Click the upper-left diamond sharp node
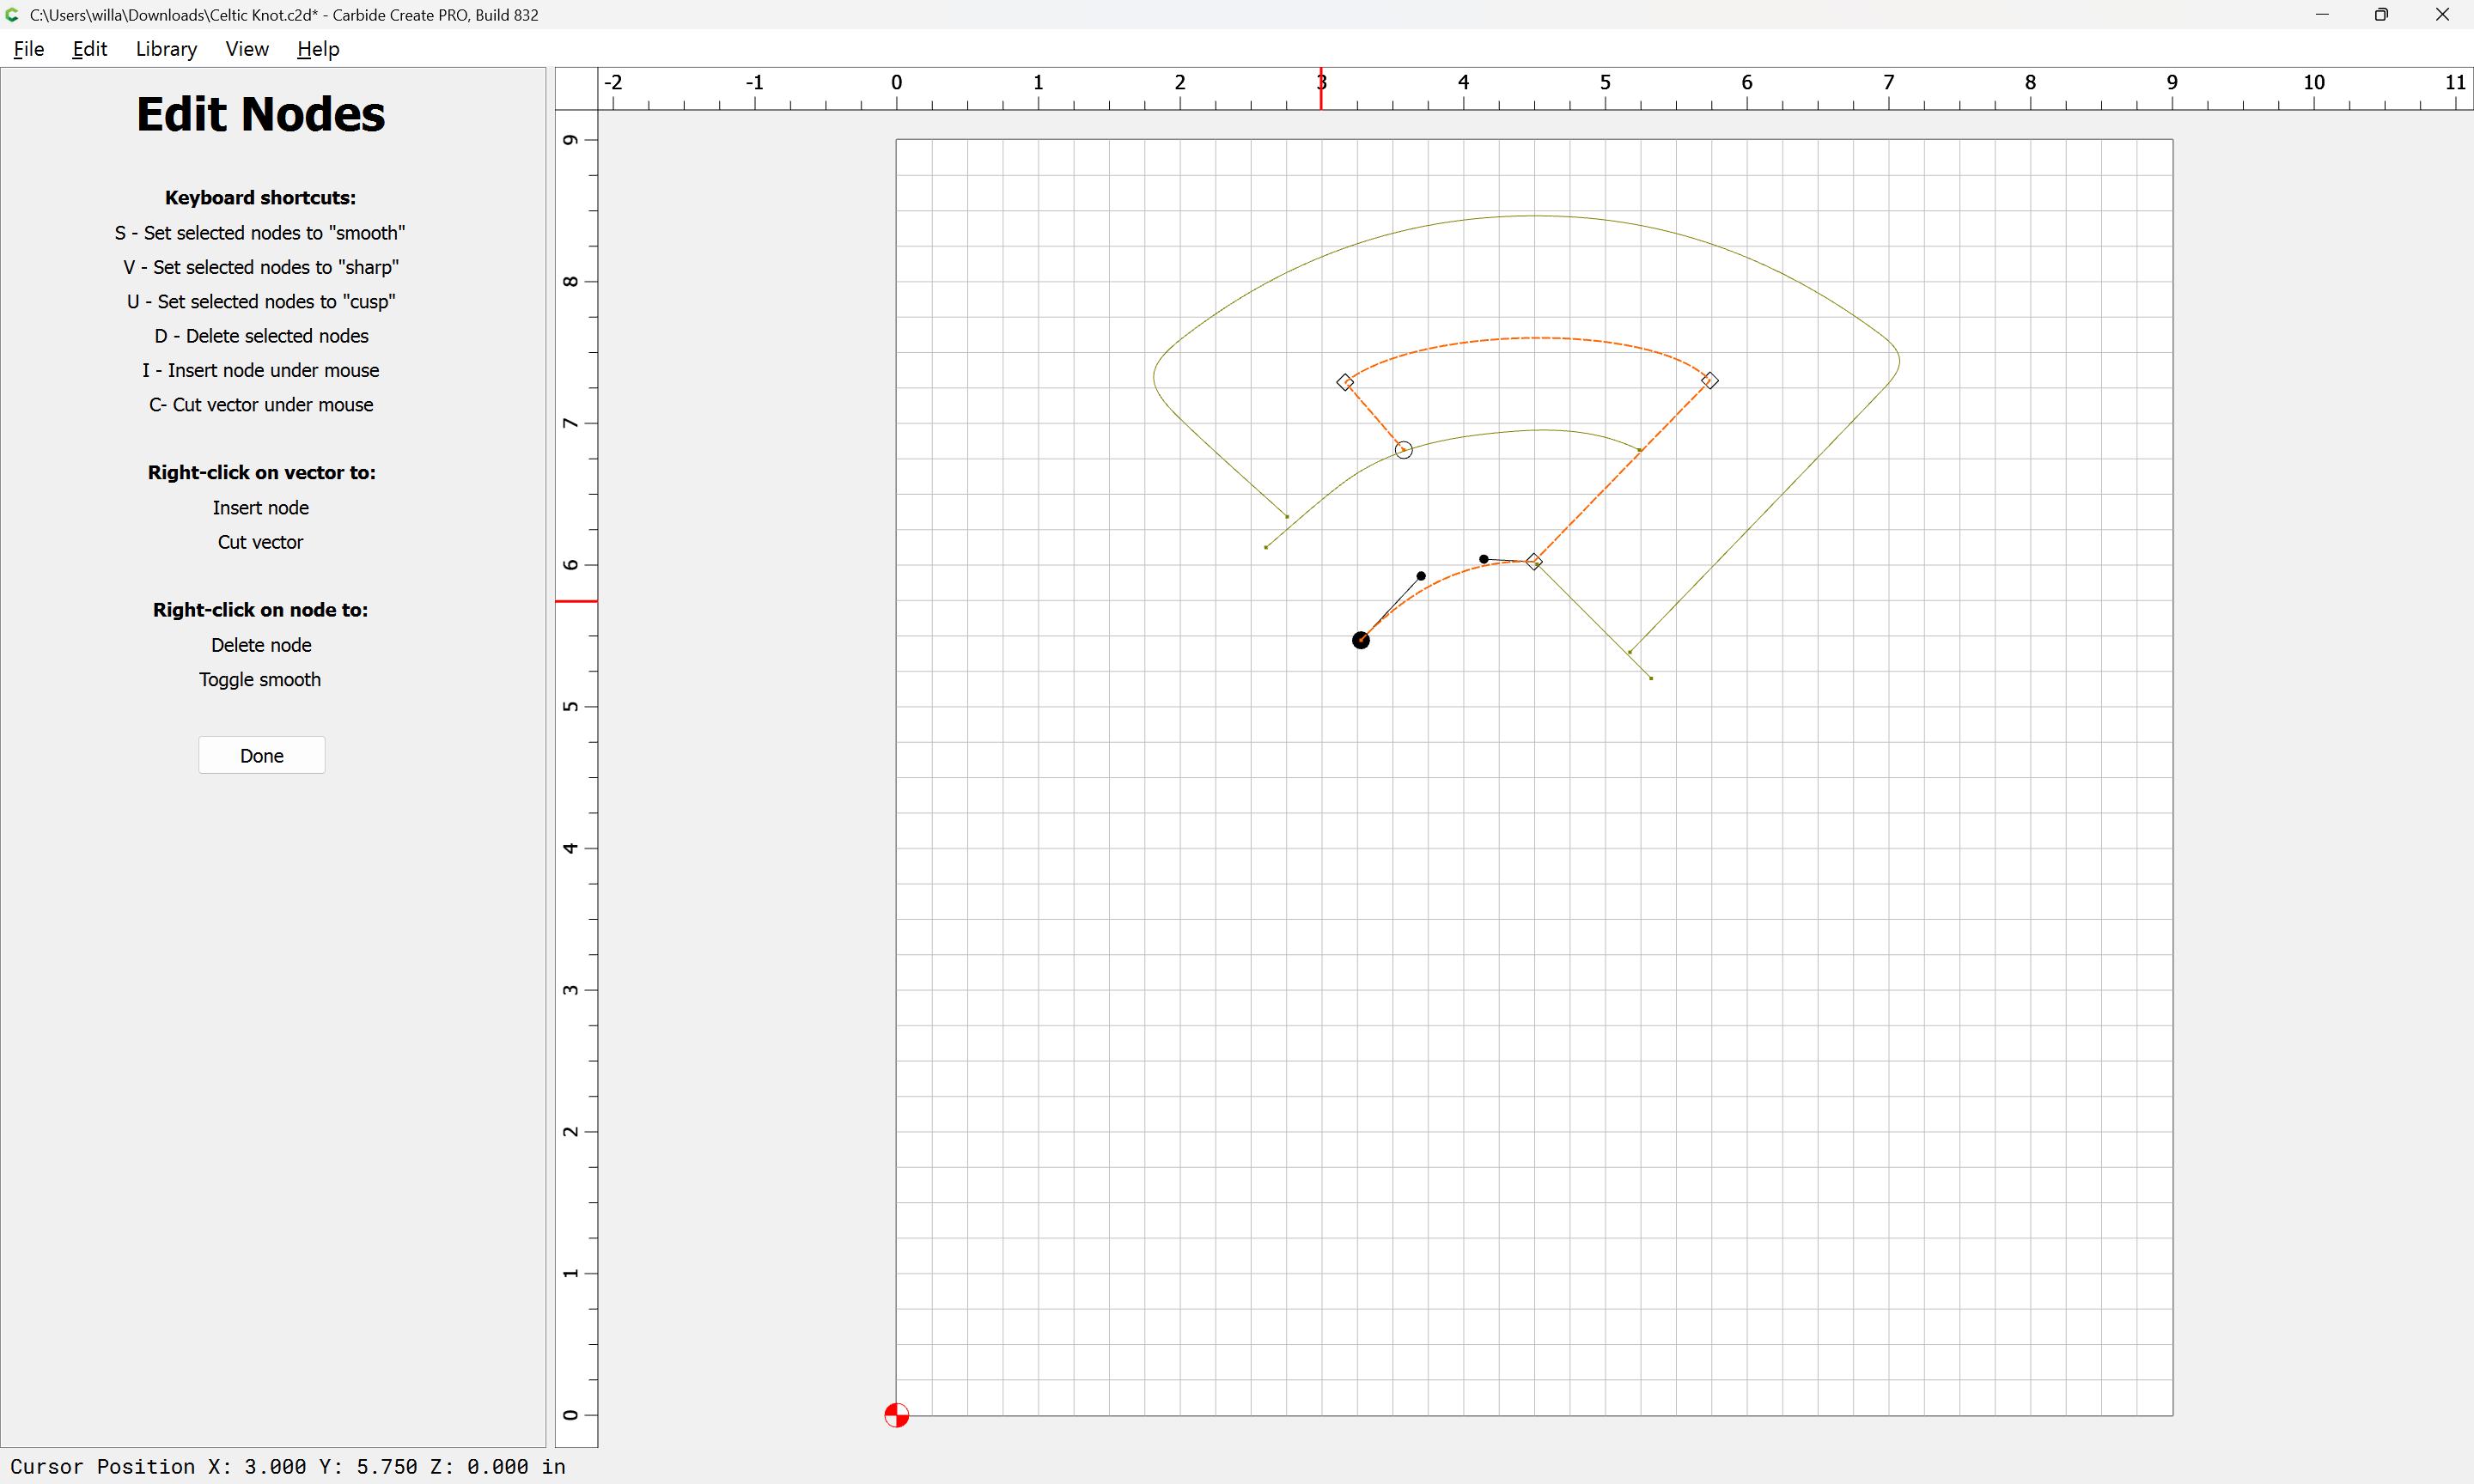2474x1484 pixels. click(x=1345, y=382)
